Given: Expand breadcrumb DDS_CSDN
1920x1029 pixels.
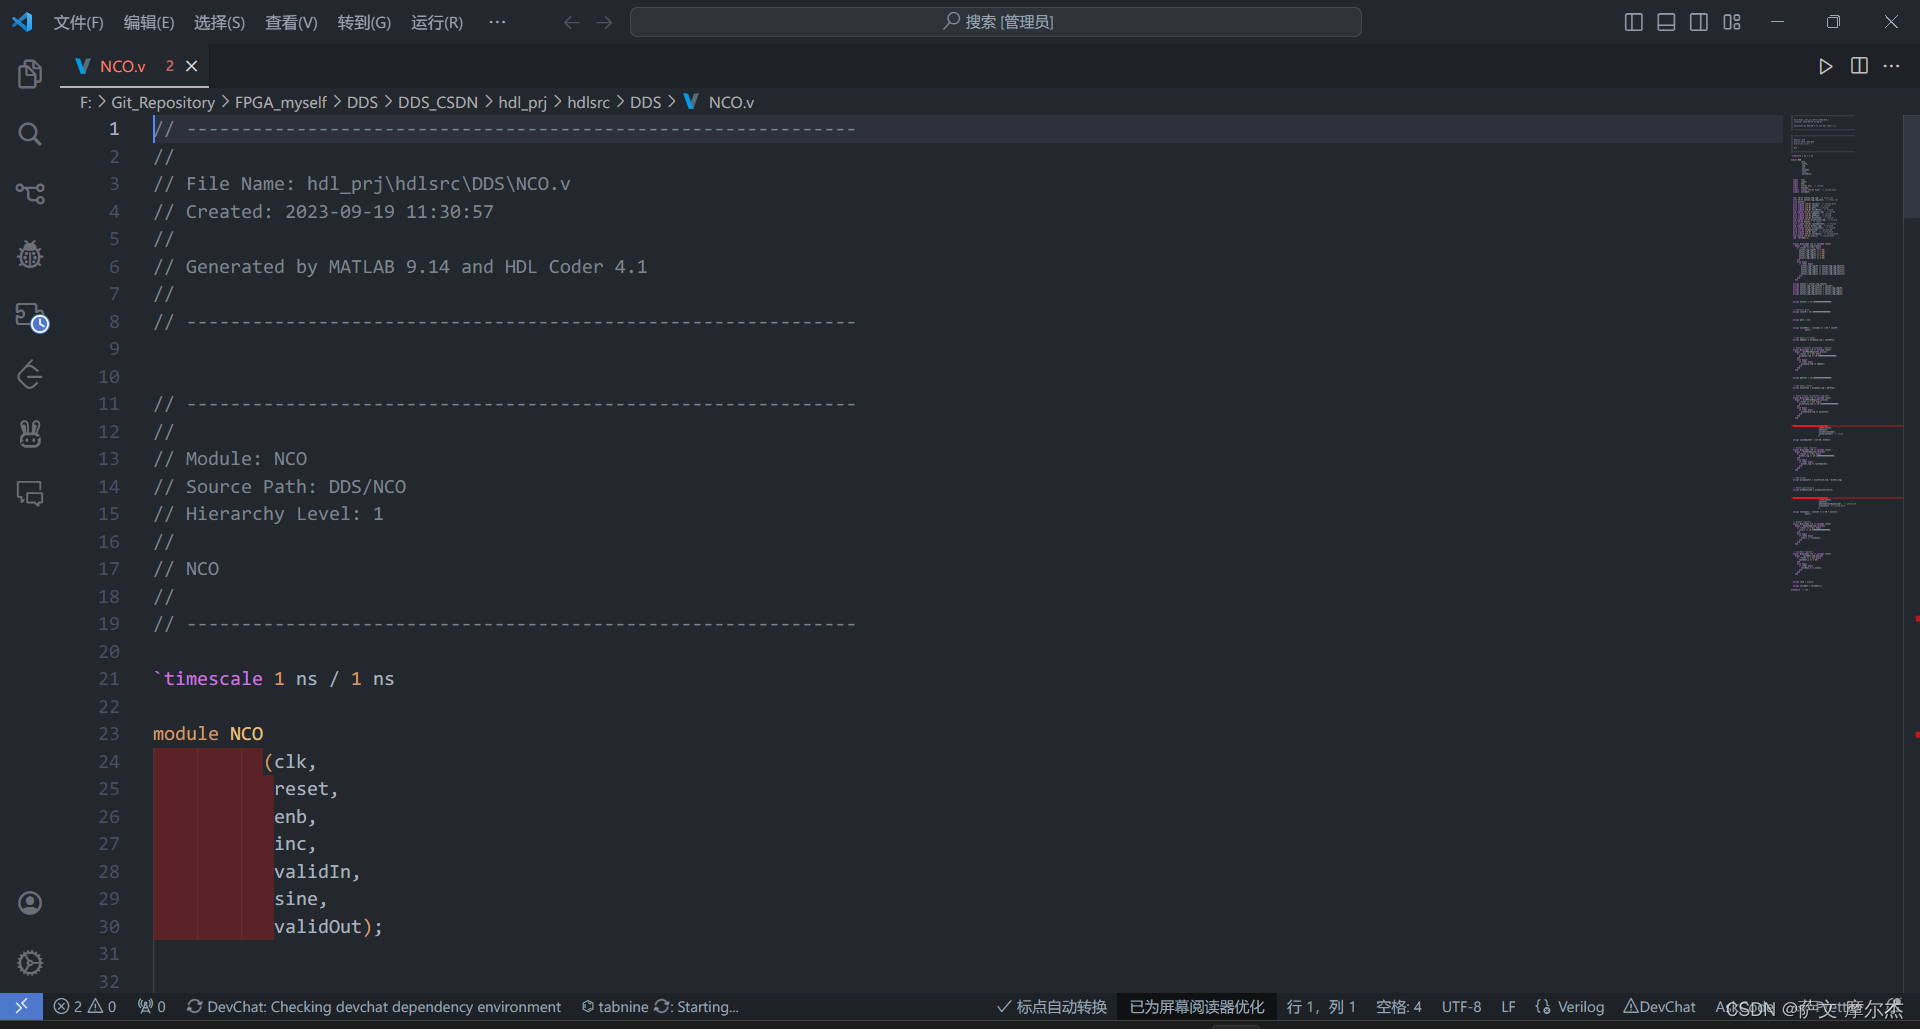Looking at the screenshot, I should (438, 102).
